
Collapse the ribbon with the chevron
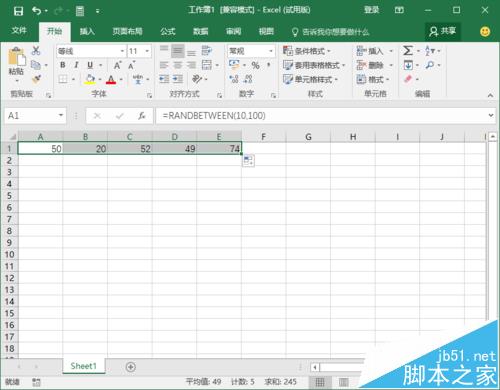(490, 95)
